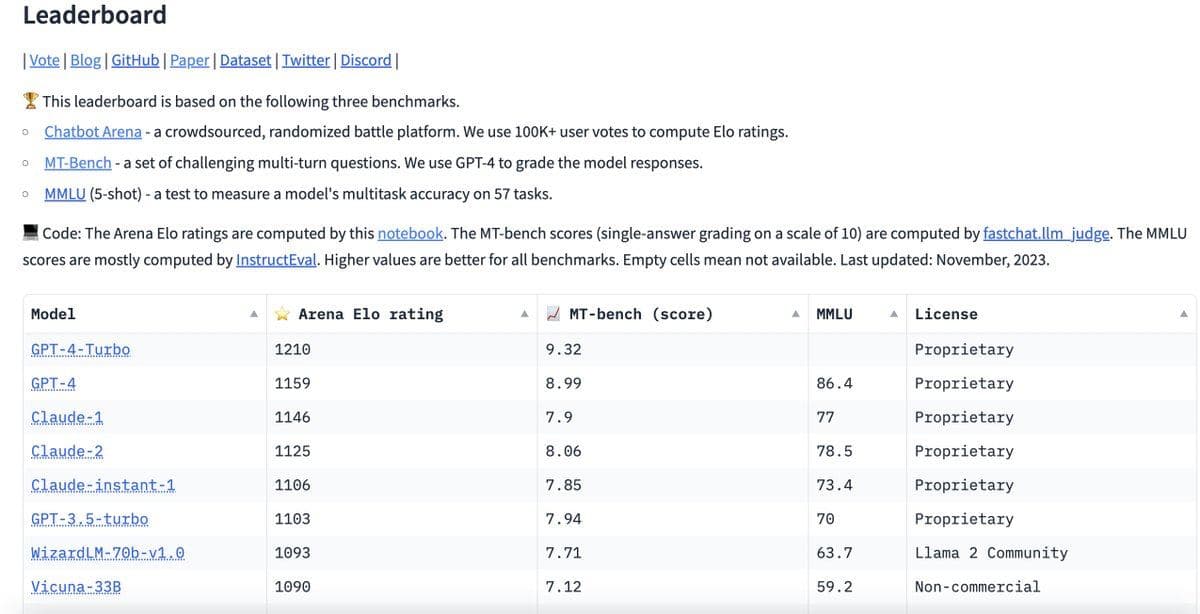1200x614 pixels.
Task: Open the InstructEval link
Action: pyautogui.click(x=278, y=260)
